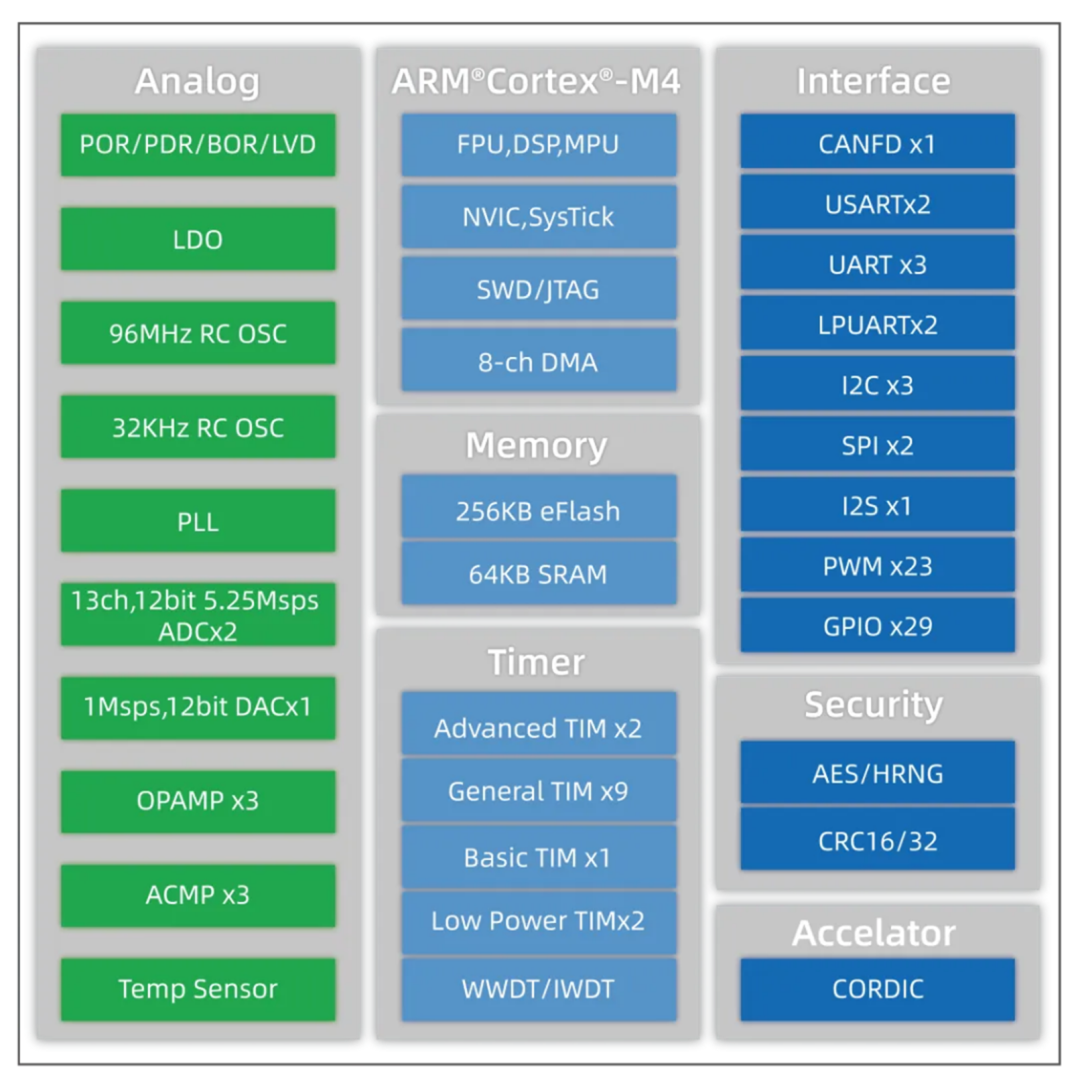The width and height of the screenshot is (1080, 1091).
Task: Select the OPAMP x3 block
Action: click(198, 802)
